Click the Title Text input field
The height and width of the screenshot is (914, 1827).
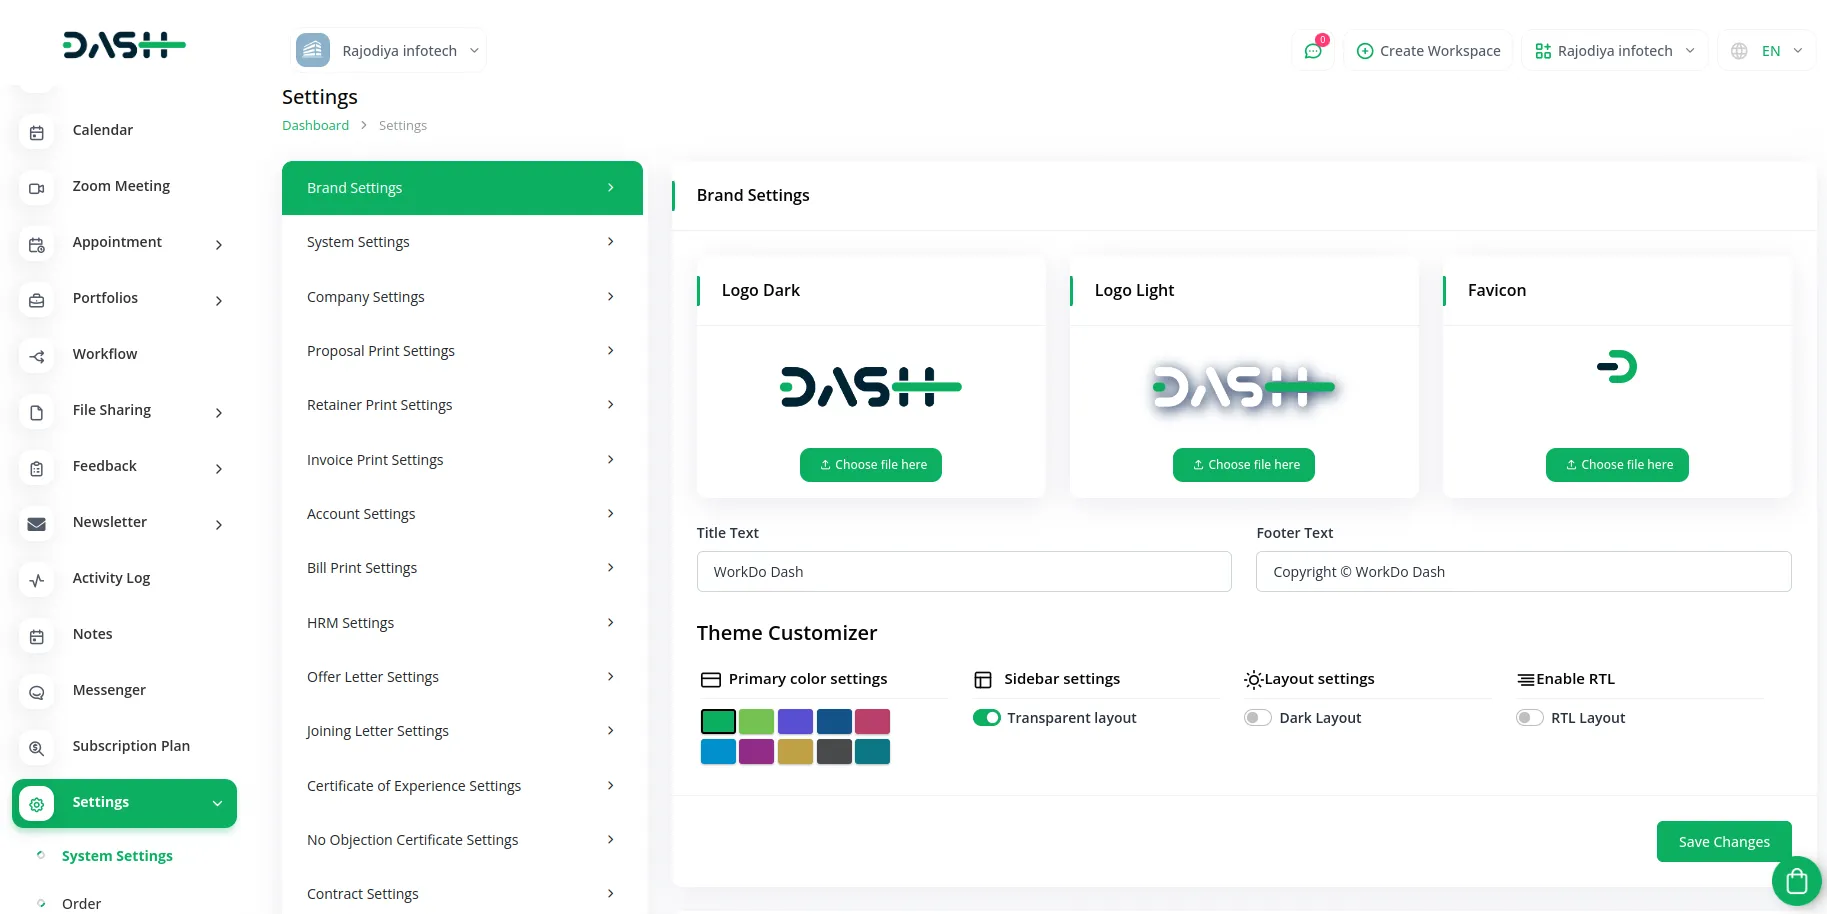(963, 571)
